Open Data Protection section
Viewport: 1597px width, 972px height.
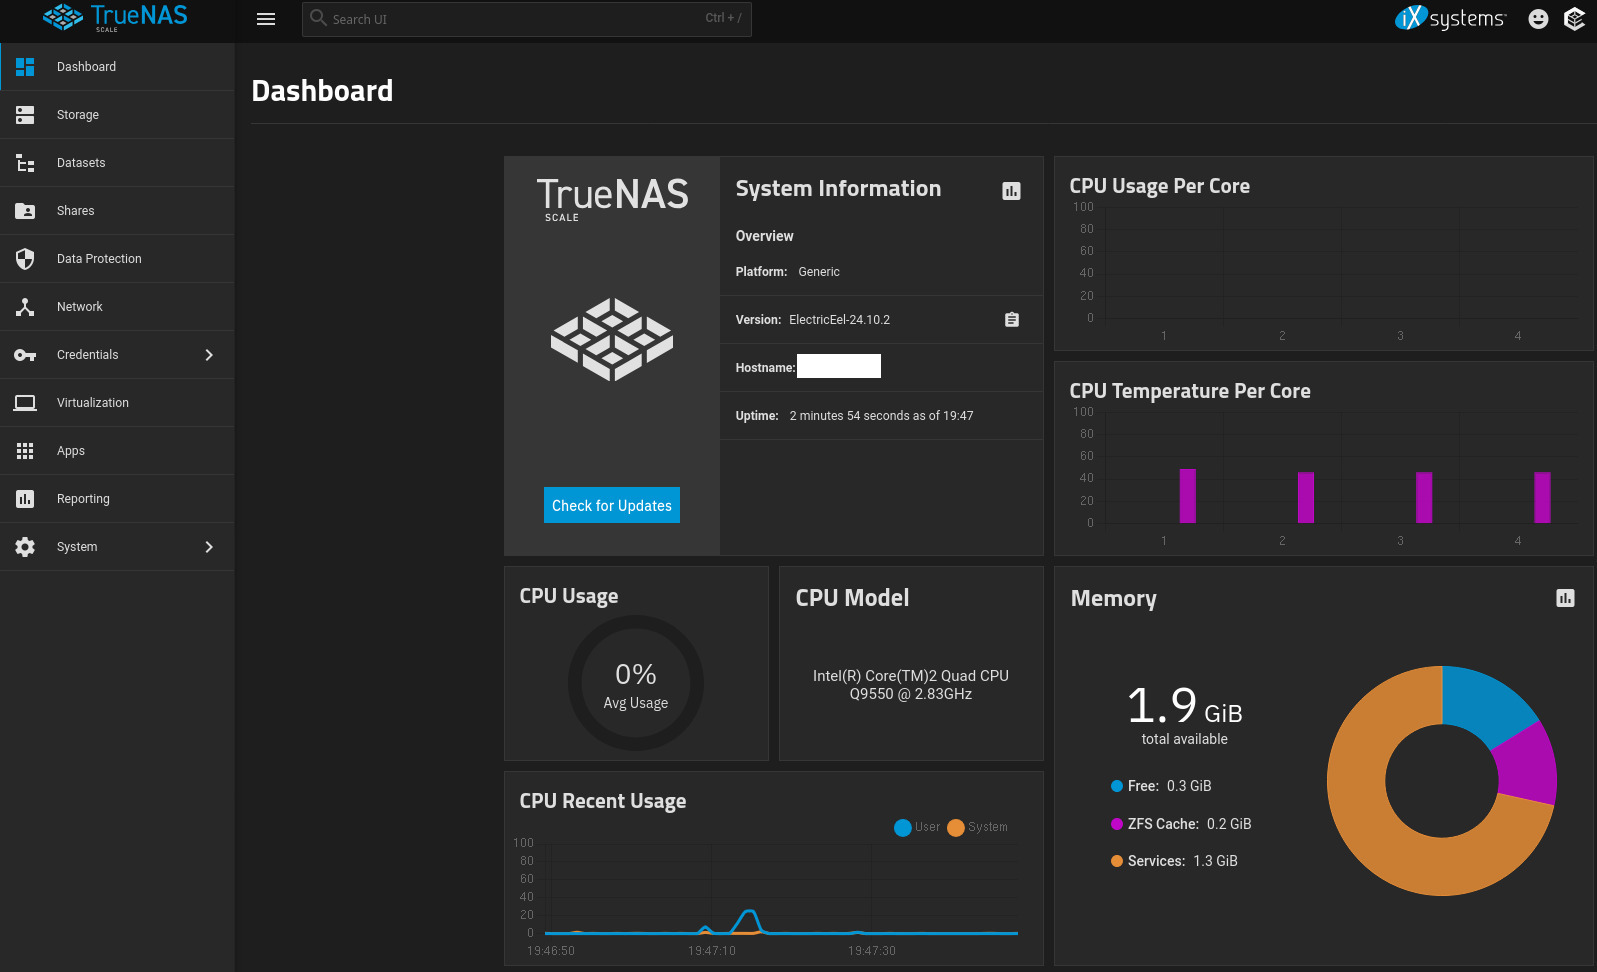(x=117, y=259)
